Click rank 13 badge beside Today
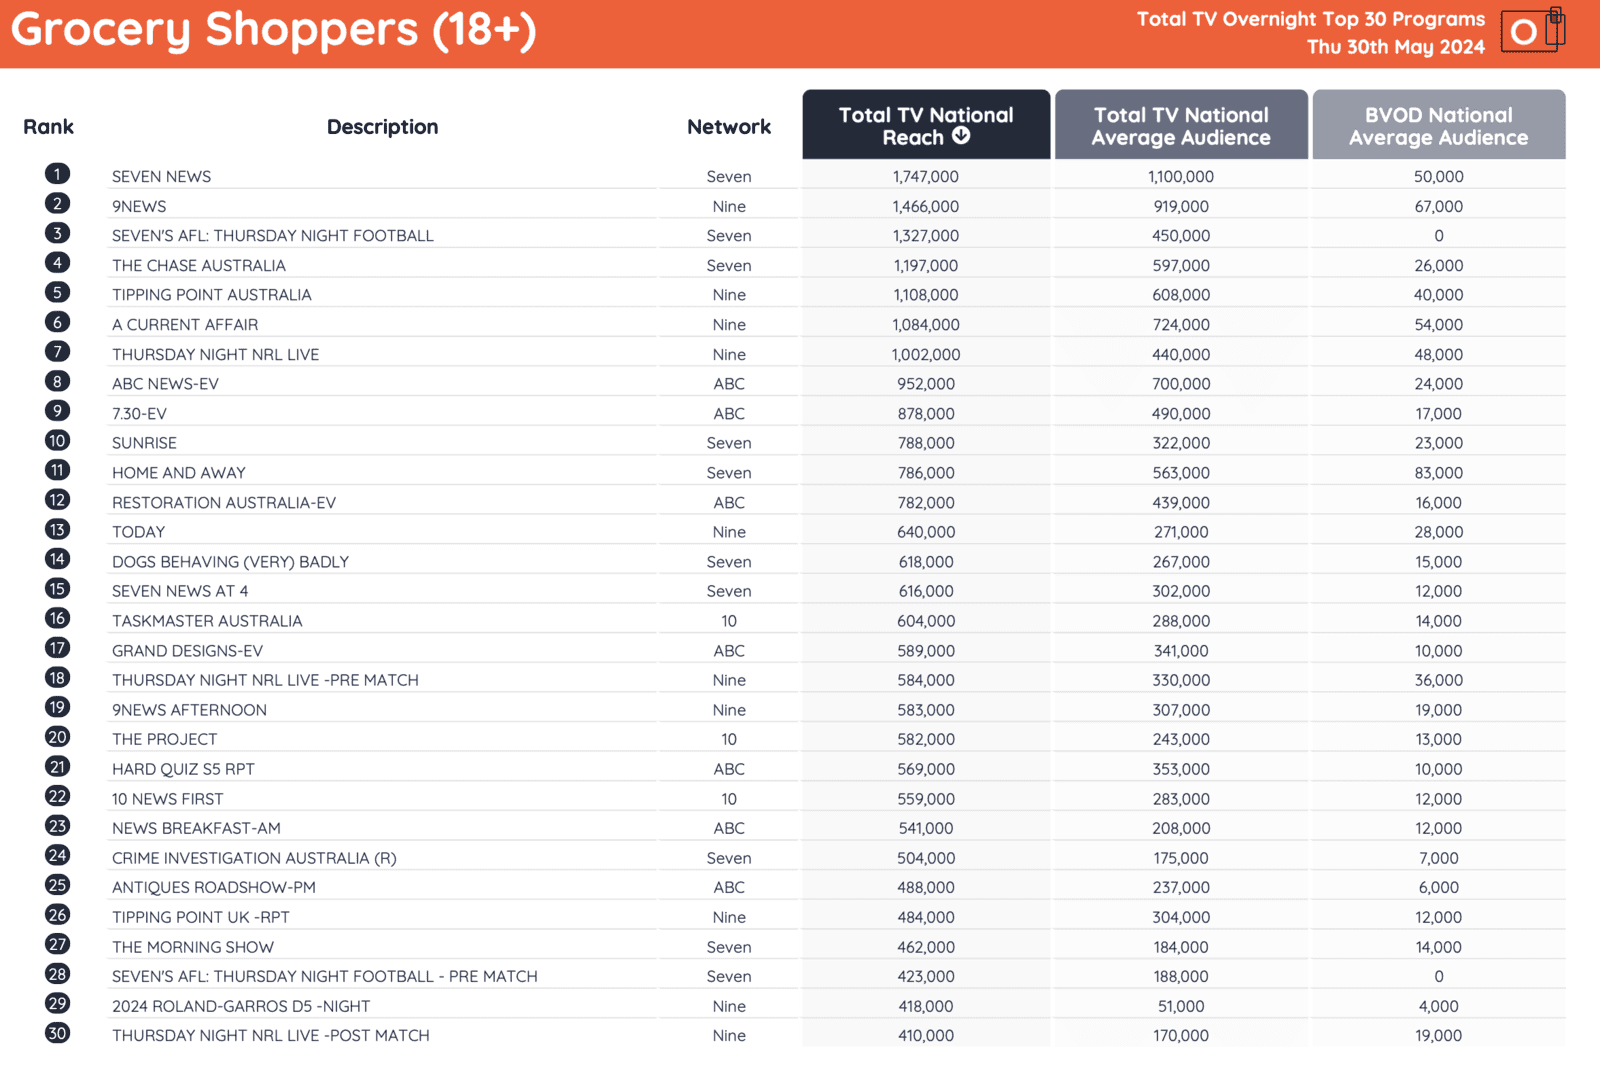Image resolution: width=1600 pixels, height=1071 pixels. click(x=58, y=530)
